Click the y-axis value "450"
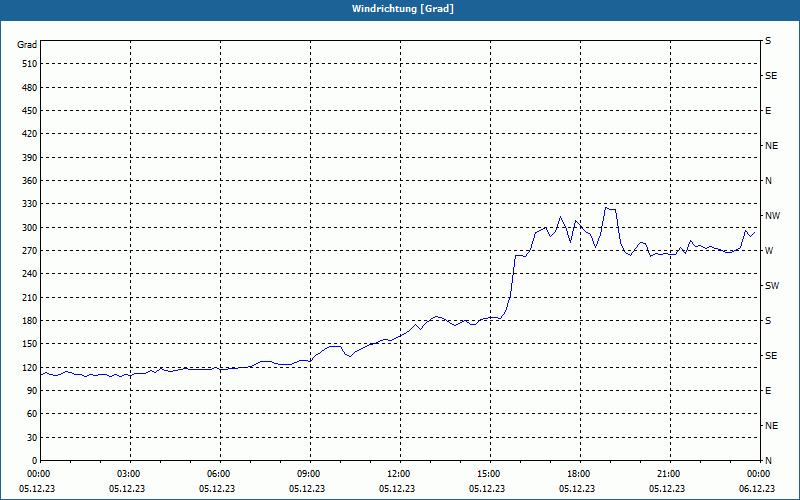Image resolution: width=800 pixels, height=500 pixels. [x=30, y=111]
